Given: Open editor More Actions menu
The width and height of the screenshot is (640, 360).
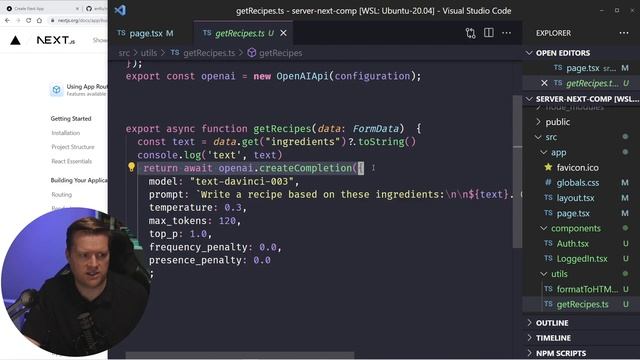Looking at the screenshot, I should (507, 33).
